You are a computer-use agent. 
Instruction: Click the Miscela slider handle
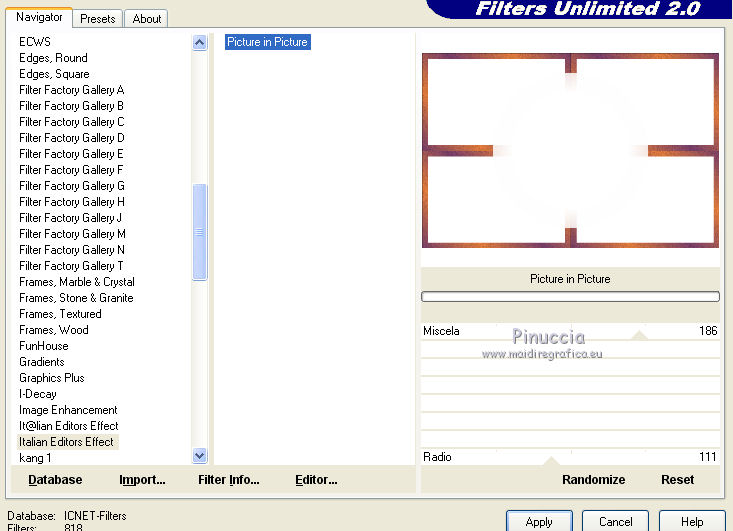[x=639, y=335]
